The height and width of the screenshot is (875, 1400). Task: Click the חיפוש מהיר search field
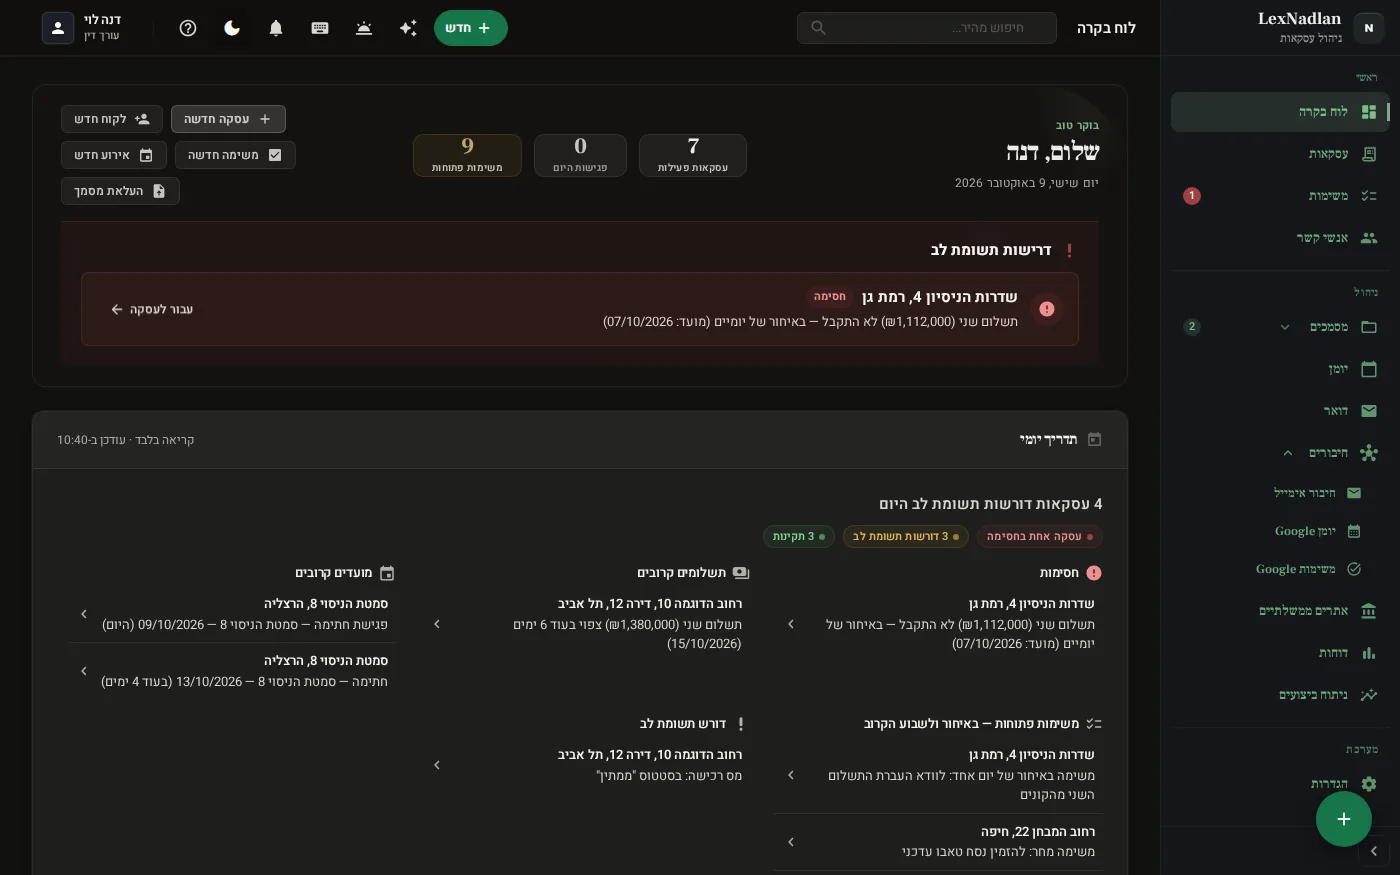point(927,28)
